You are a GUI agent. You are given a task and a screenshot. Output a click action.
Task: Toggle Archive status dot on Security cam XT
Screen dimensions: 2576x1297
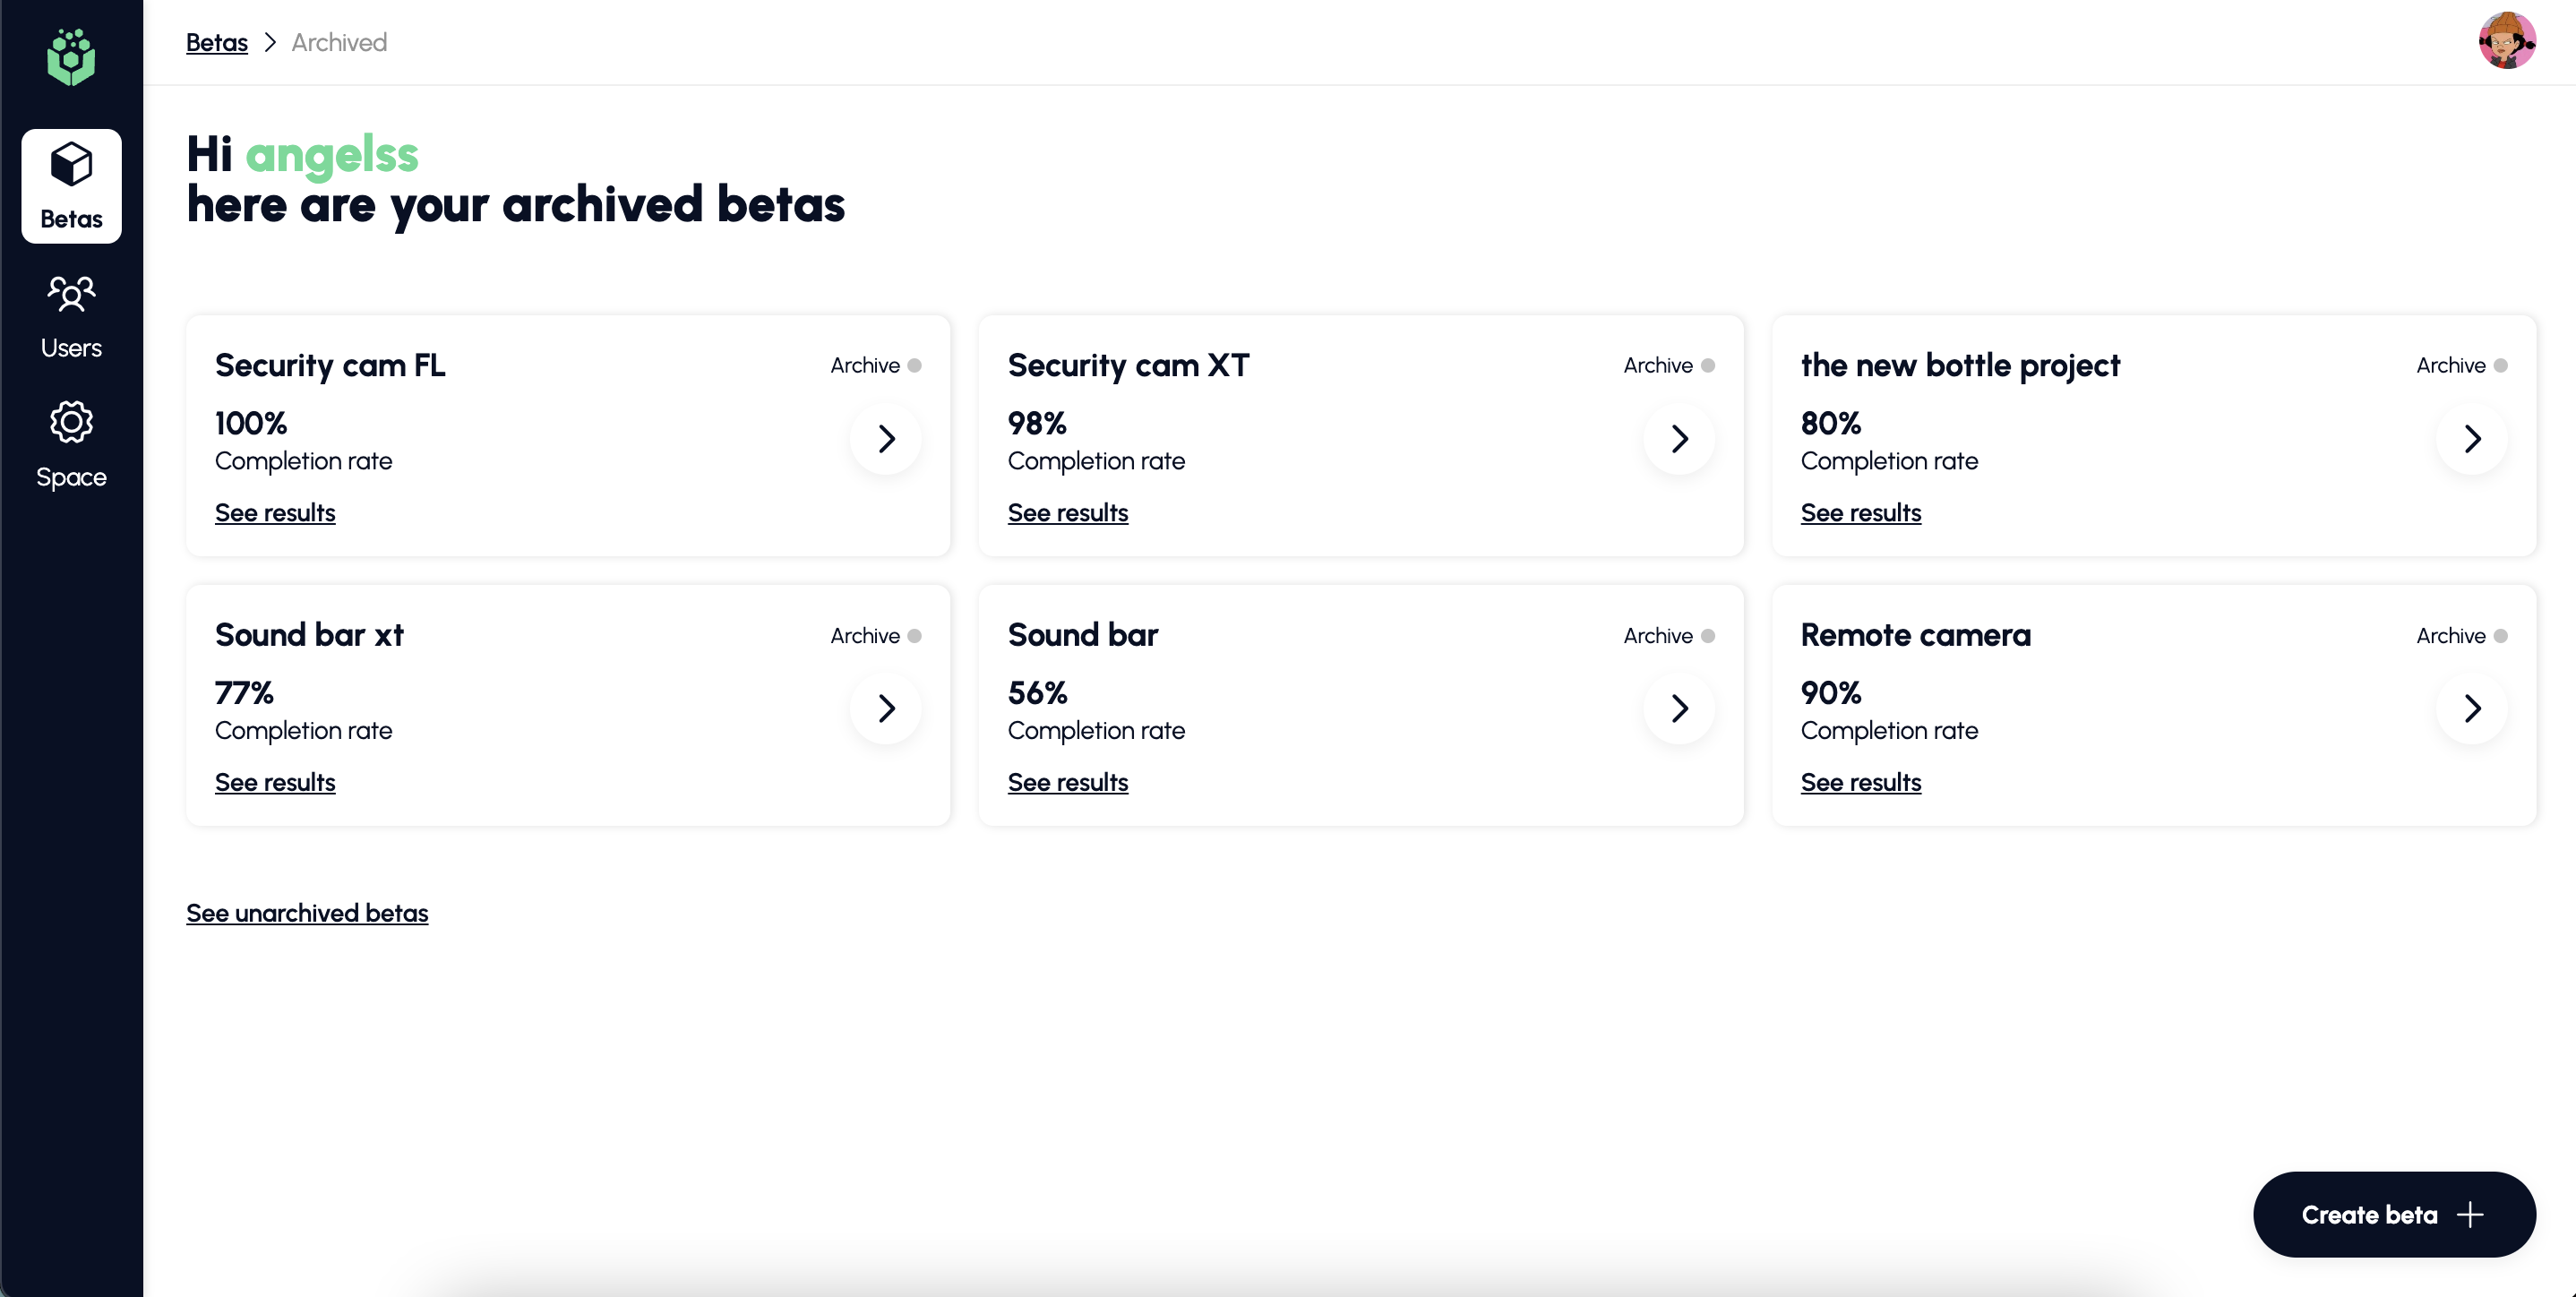point(1708,365)
